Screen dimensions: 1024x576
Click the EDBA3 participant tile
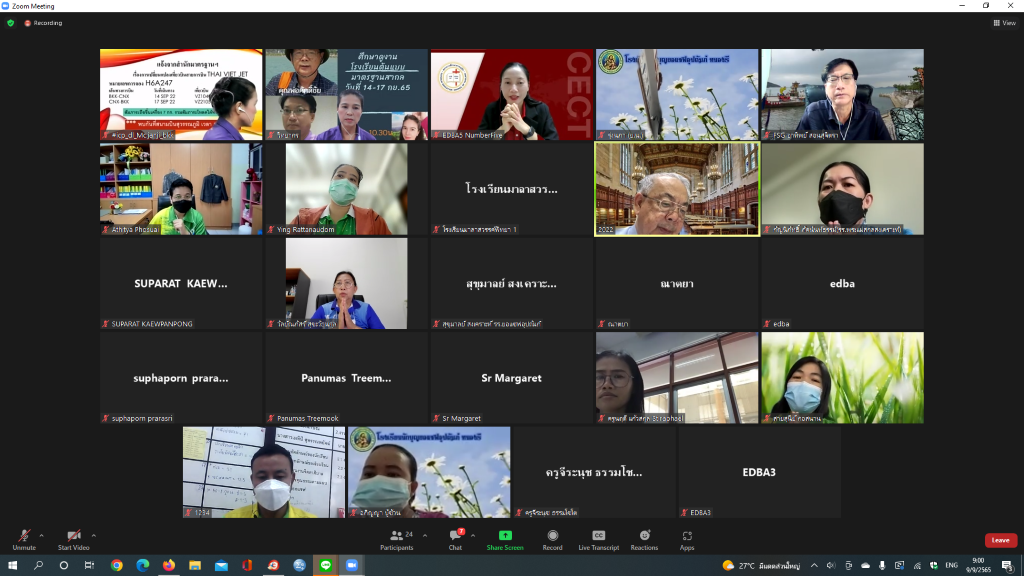(x=759, y=472)
